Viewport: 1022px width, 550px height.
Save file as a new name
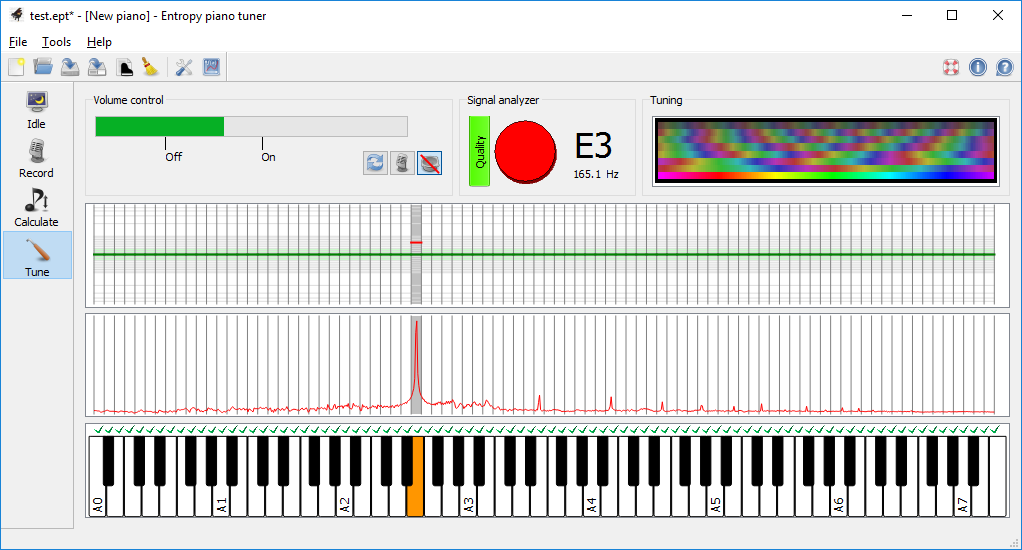pyautogui.click(x=97, y=67)
